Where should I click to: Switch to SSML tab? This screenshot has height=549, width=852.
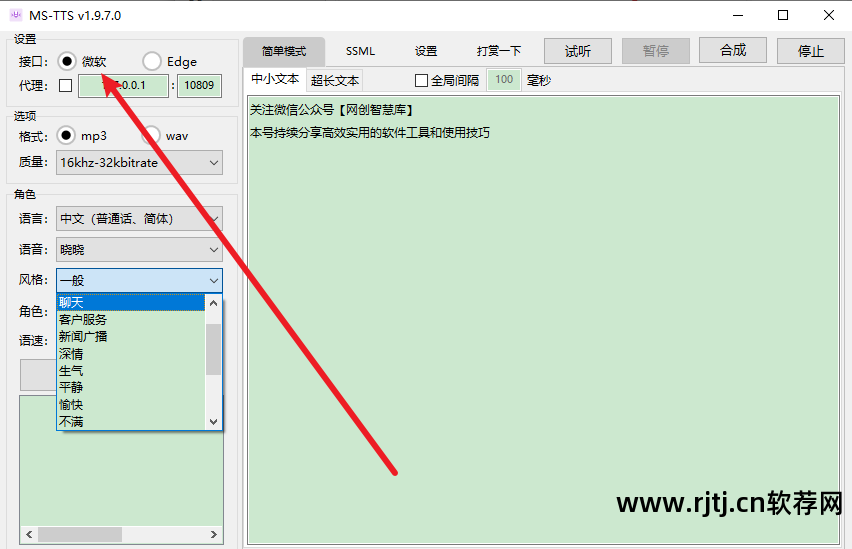[x=360, y=51]
